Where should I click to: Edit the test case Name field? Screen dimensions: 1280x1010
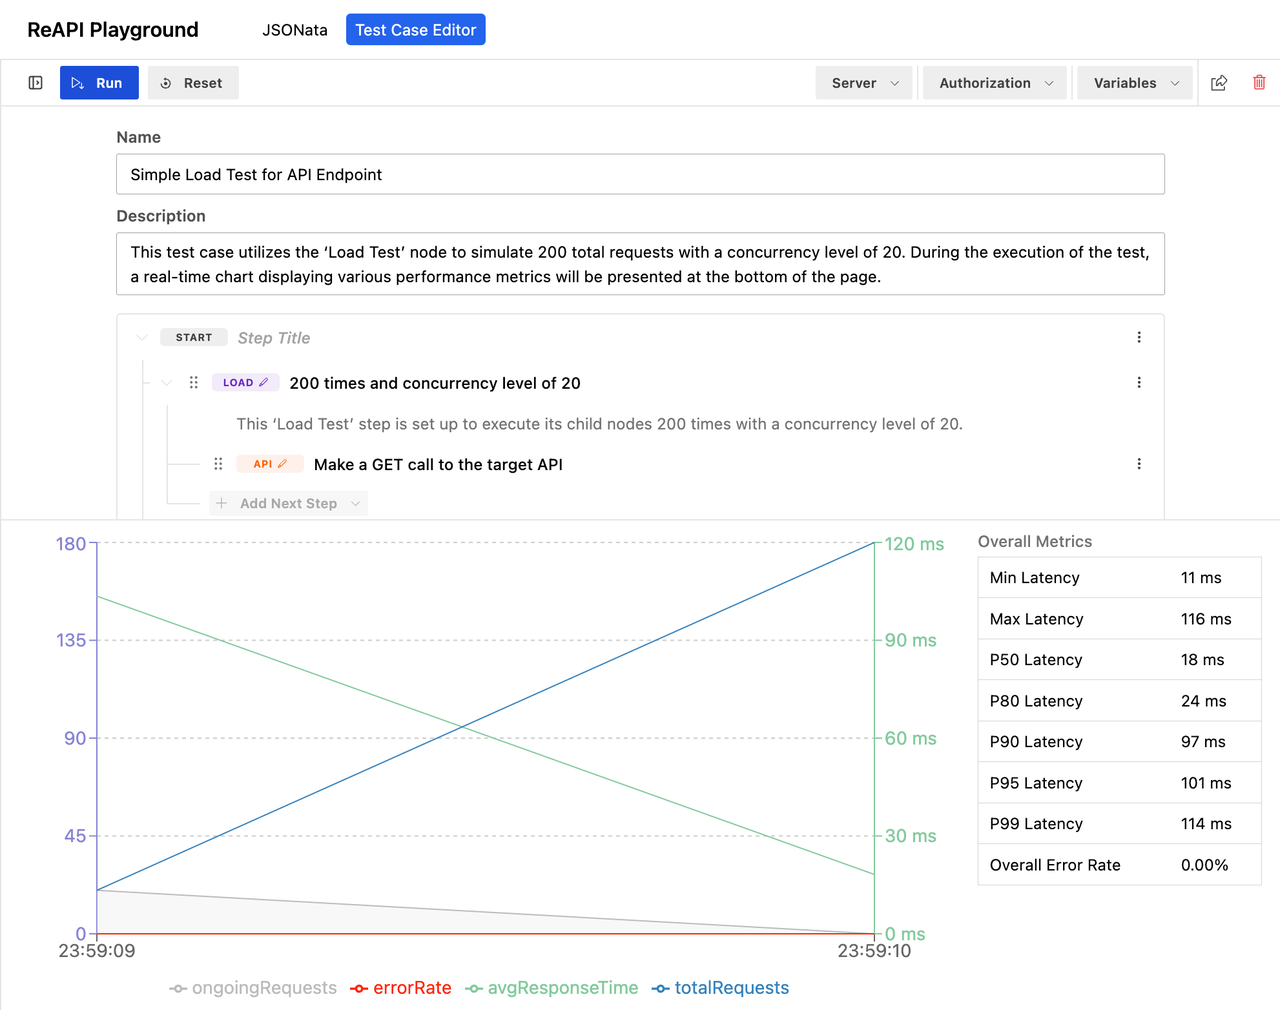640,174
